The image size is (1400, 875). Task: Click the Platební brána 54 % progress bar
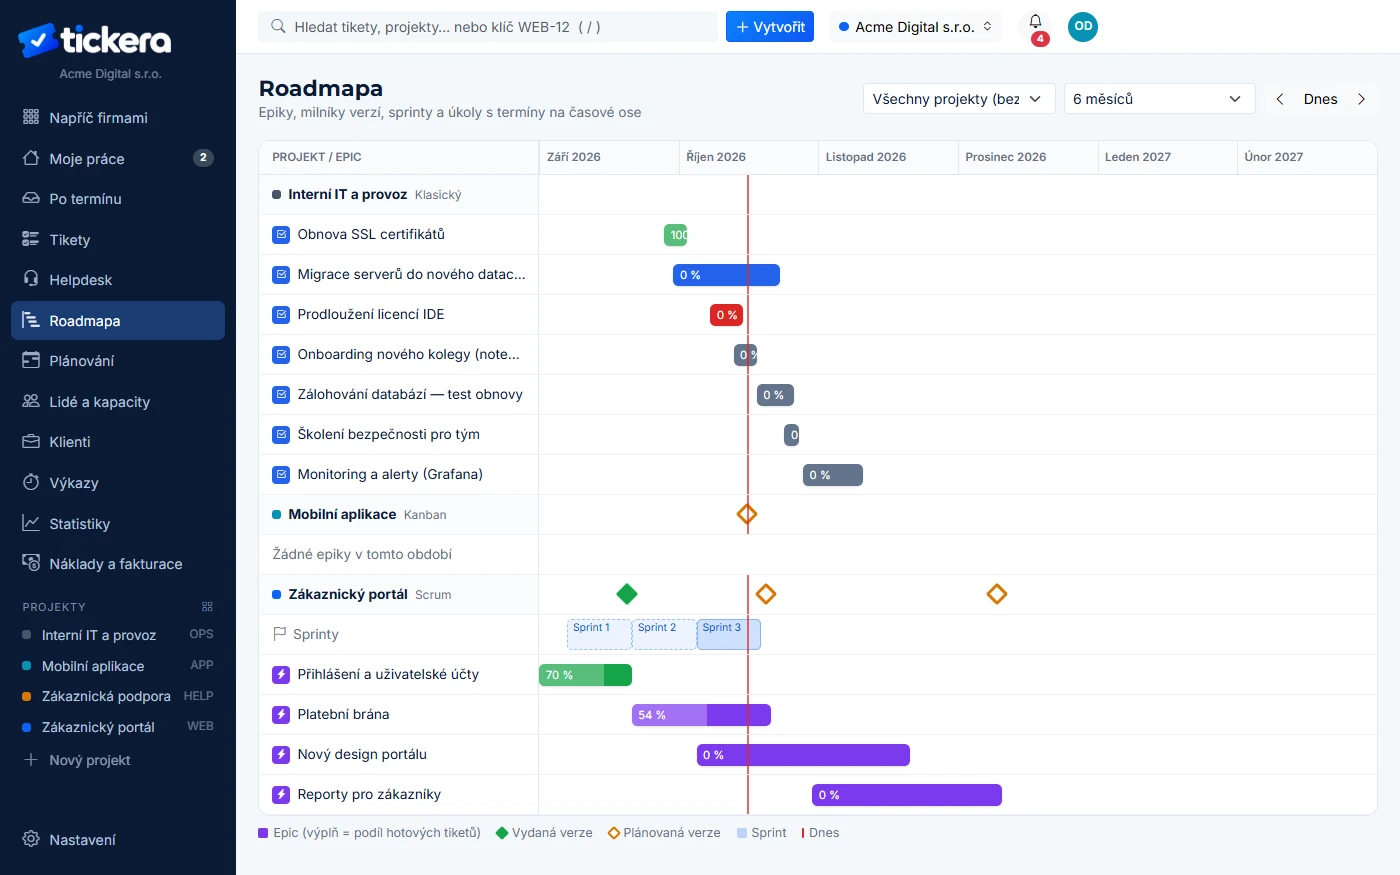[x=701, y=715]
